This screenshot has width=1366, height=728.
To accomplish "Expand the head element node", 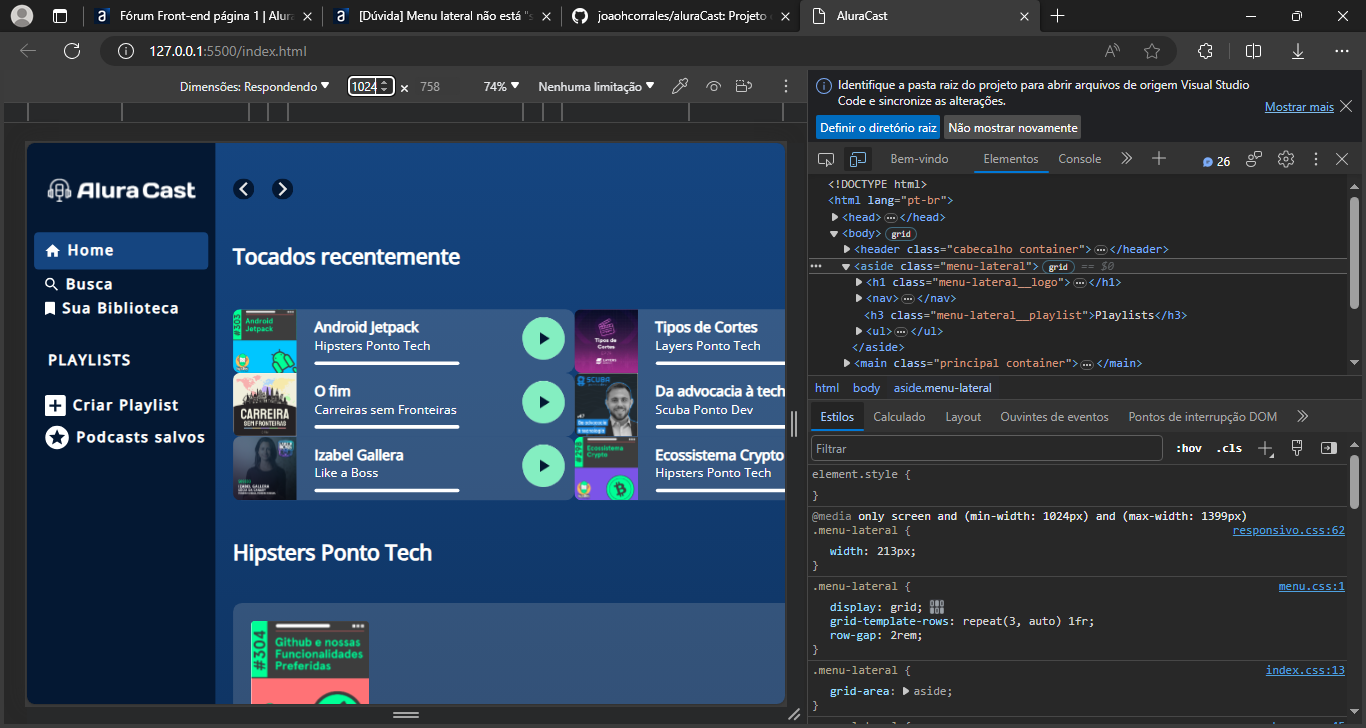I will 835,217.
